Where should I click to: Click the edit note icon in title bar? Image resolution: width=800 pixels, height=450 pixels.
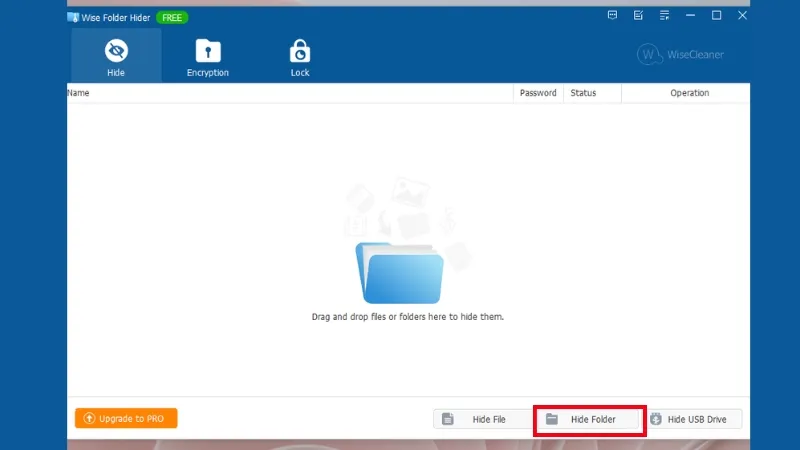tap(638, 15)
